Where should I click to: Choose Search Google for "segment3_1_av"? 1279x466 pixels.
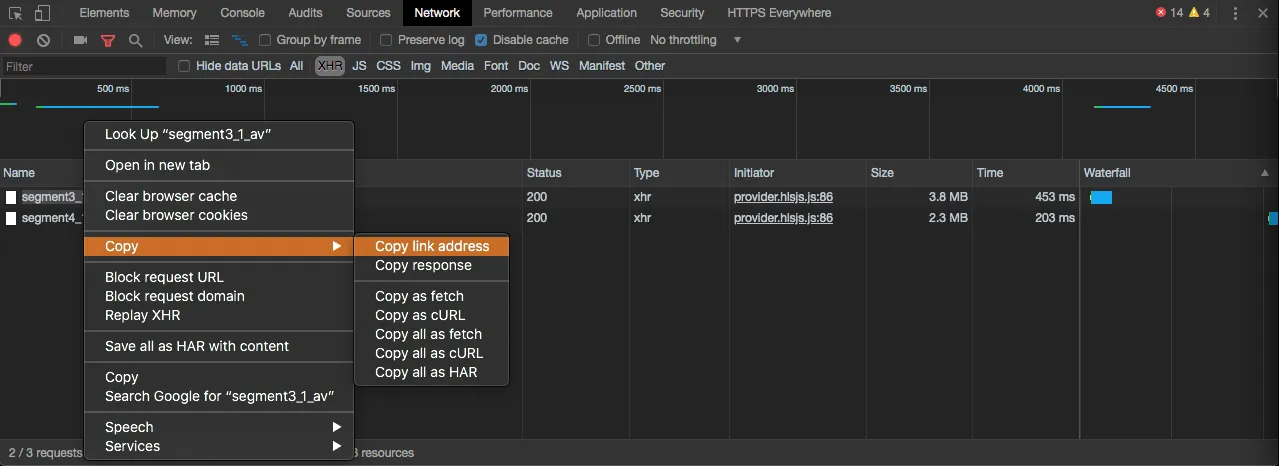[219, 396]
